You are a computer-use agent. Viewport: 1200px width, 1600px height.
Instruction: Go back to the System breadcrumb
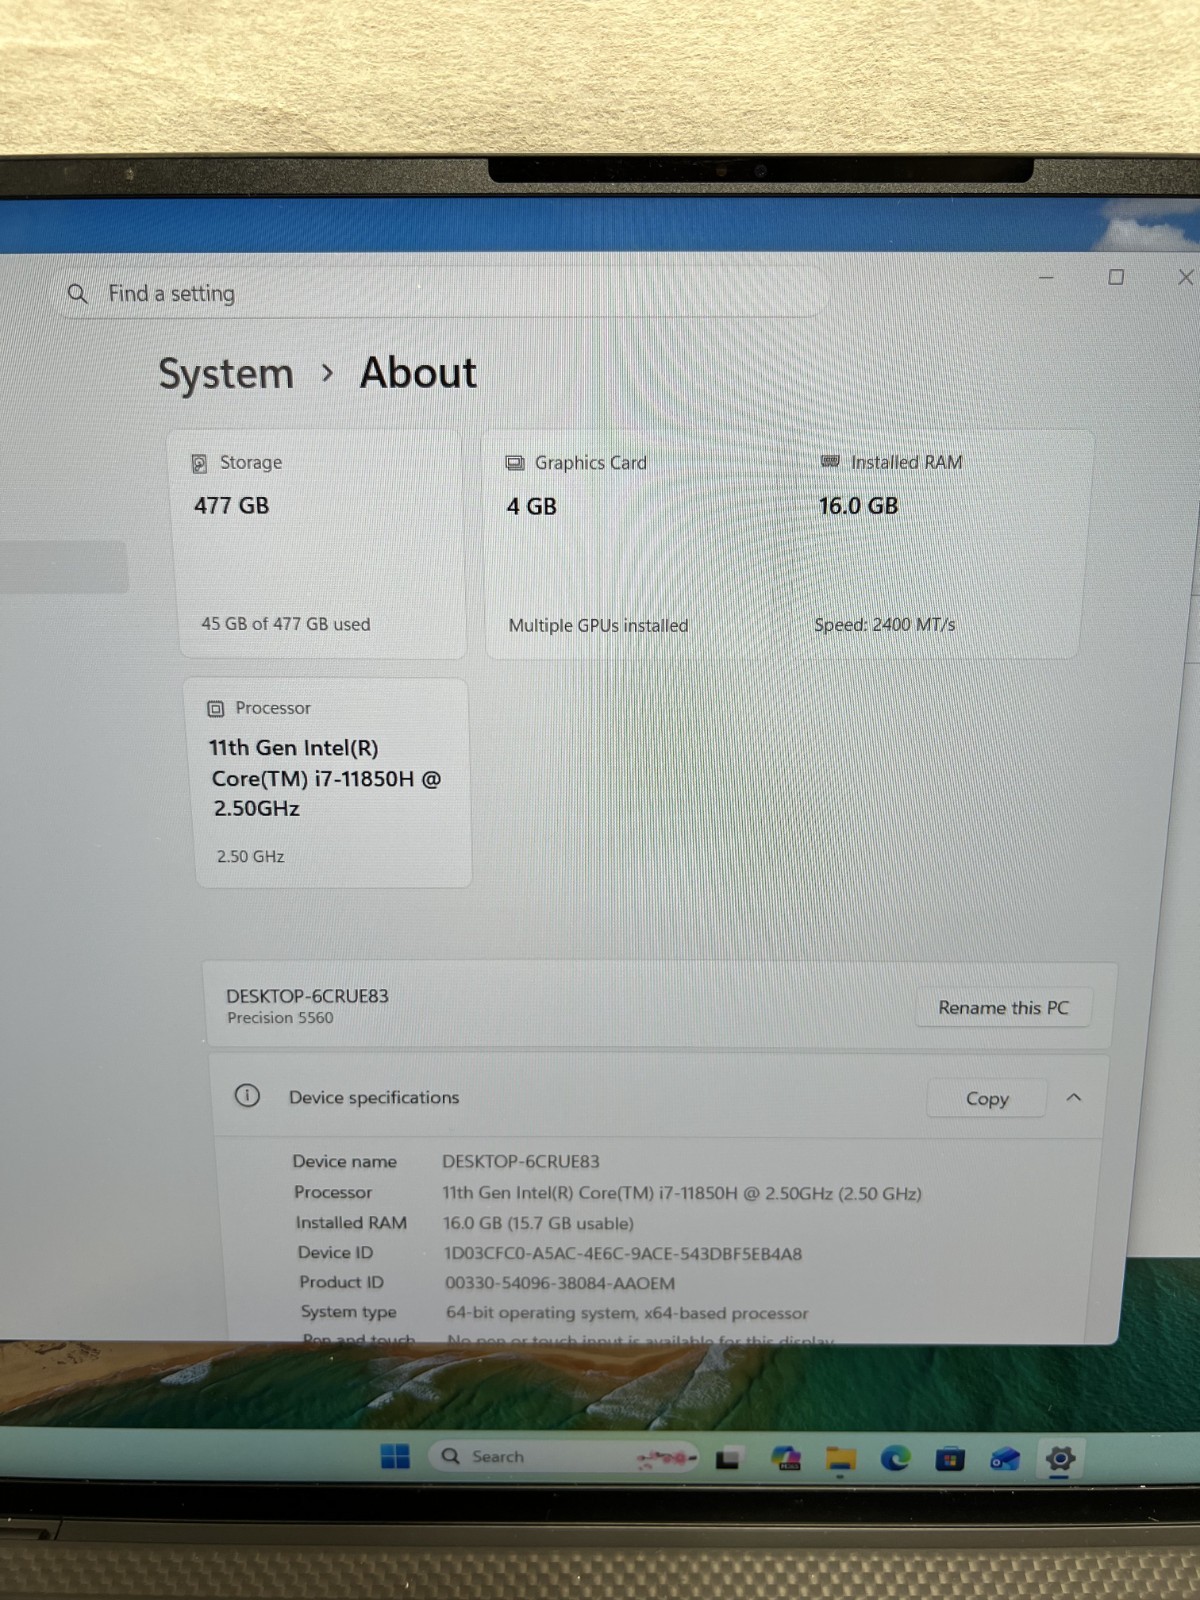pos(226,374)
